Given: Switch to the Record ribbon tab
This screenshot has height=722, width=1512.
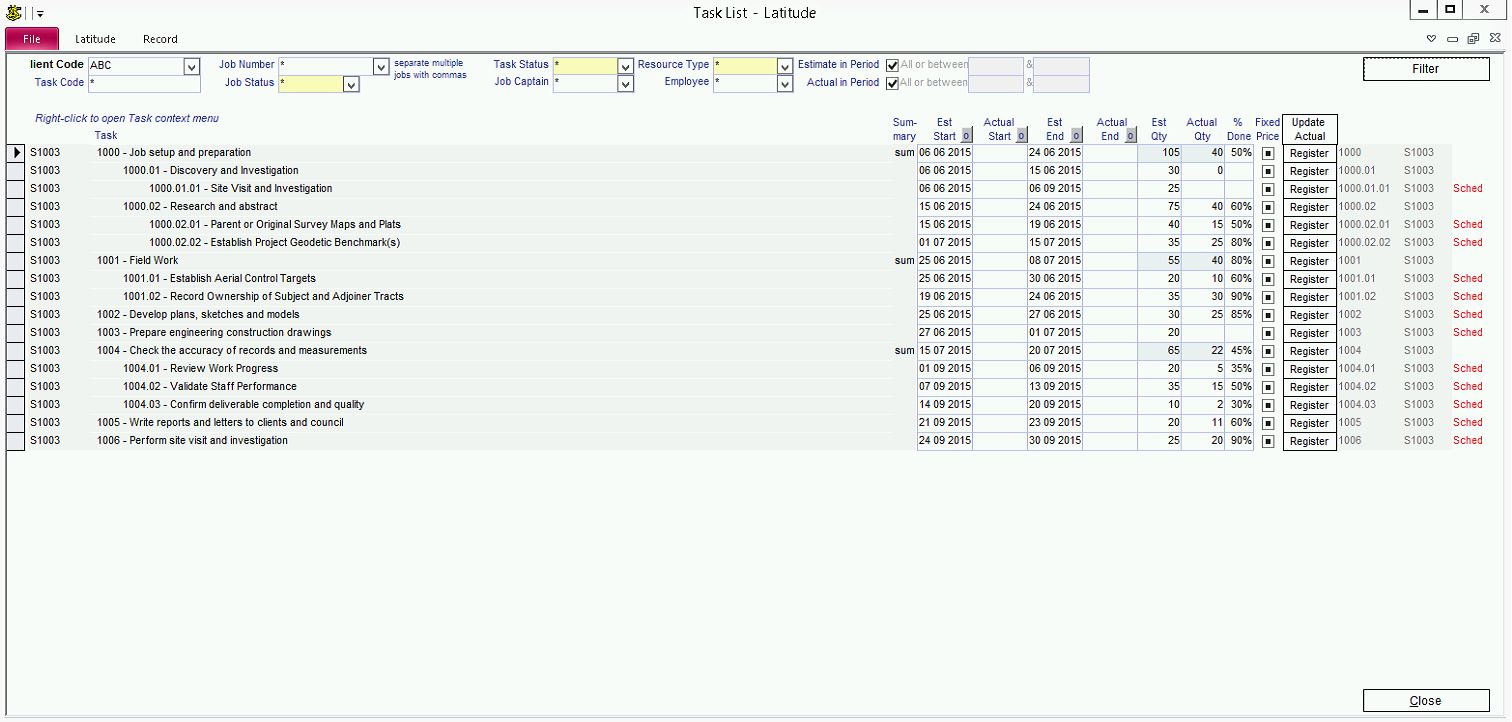Looking at the screenshot, I should (160, 39).
